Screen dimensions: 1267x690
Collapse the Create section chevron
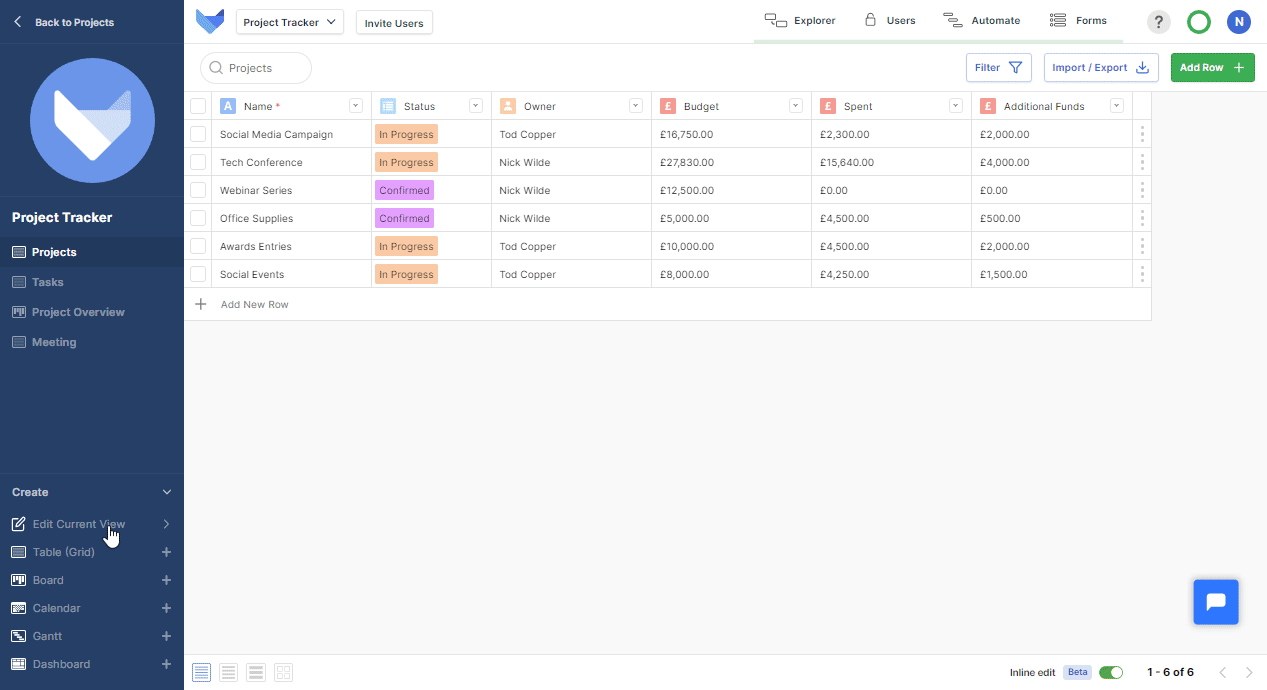[x=167, y=492]
